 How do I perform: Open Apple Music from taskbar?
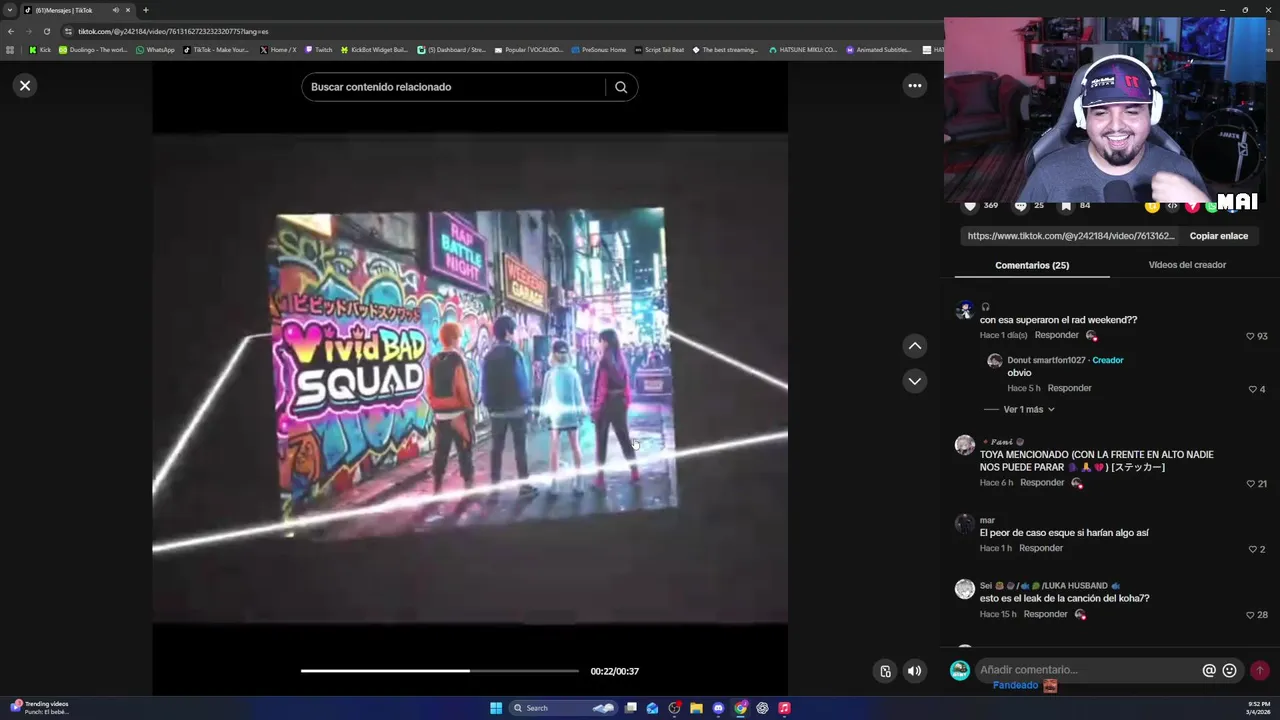tap(784, 708)
